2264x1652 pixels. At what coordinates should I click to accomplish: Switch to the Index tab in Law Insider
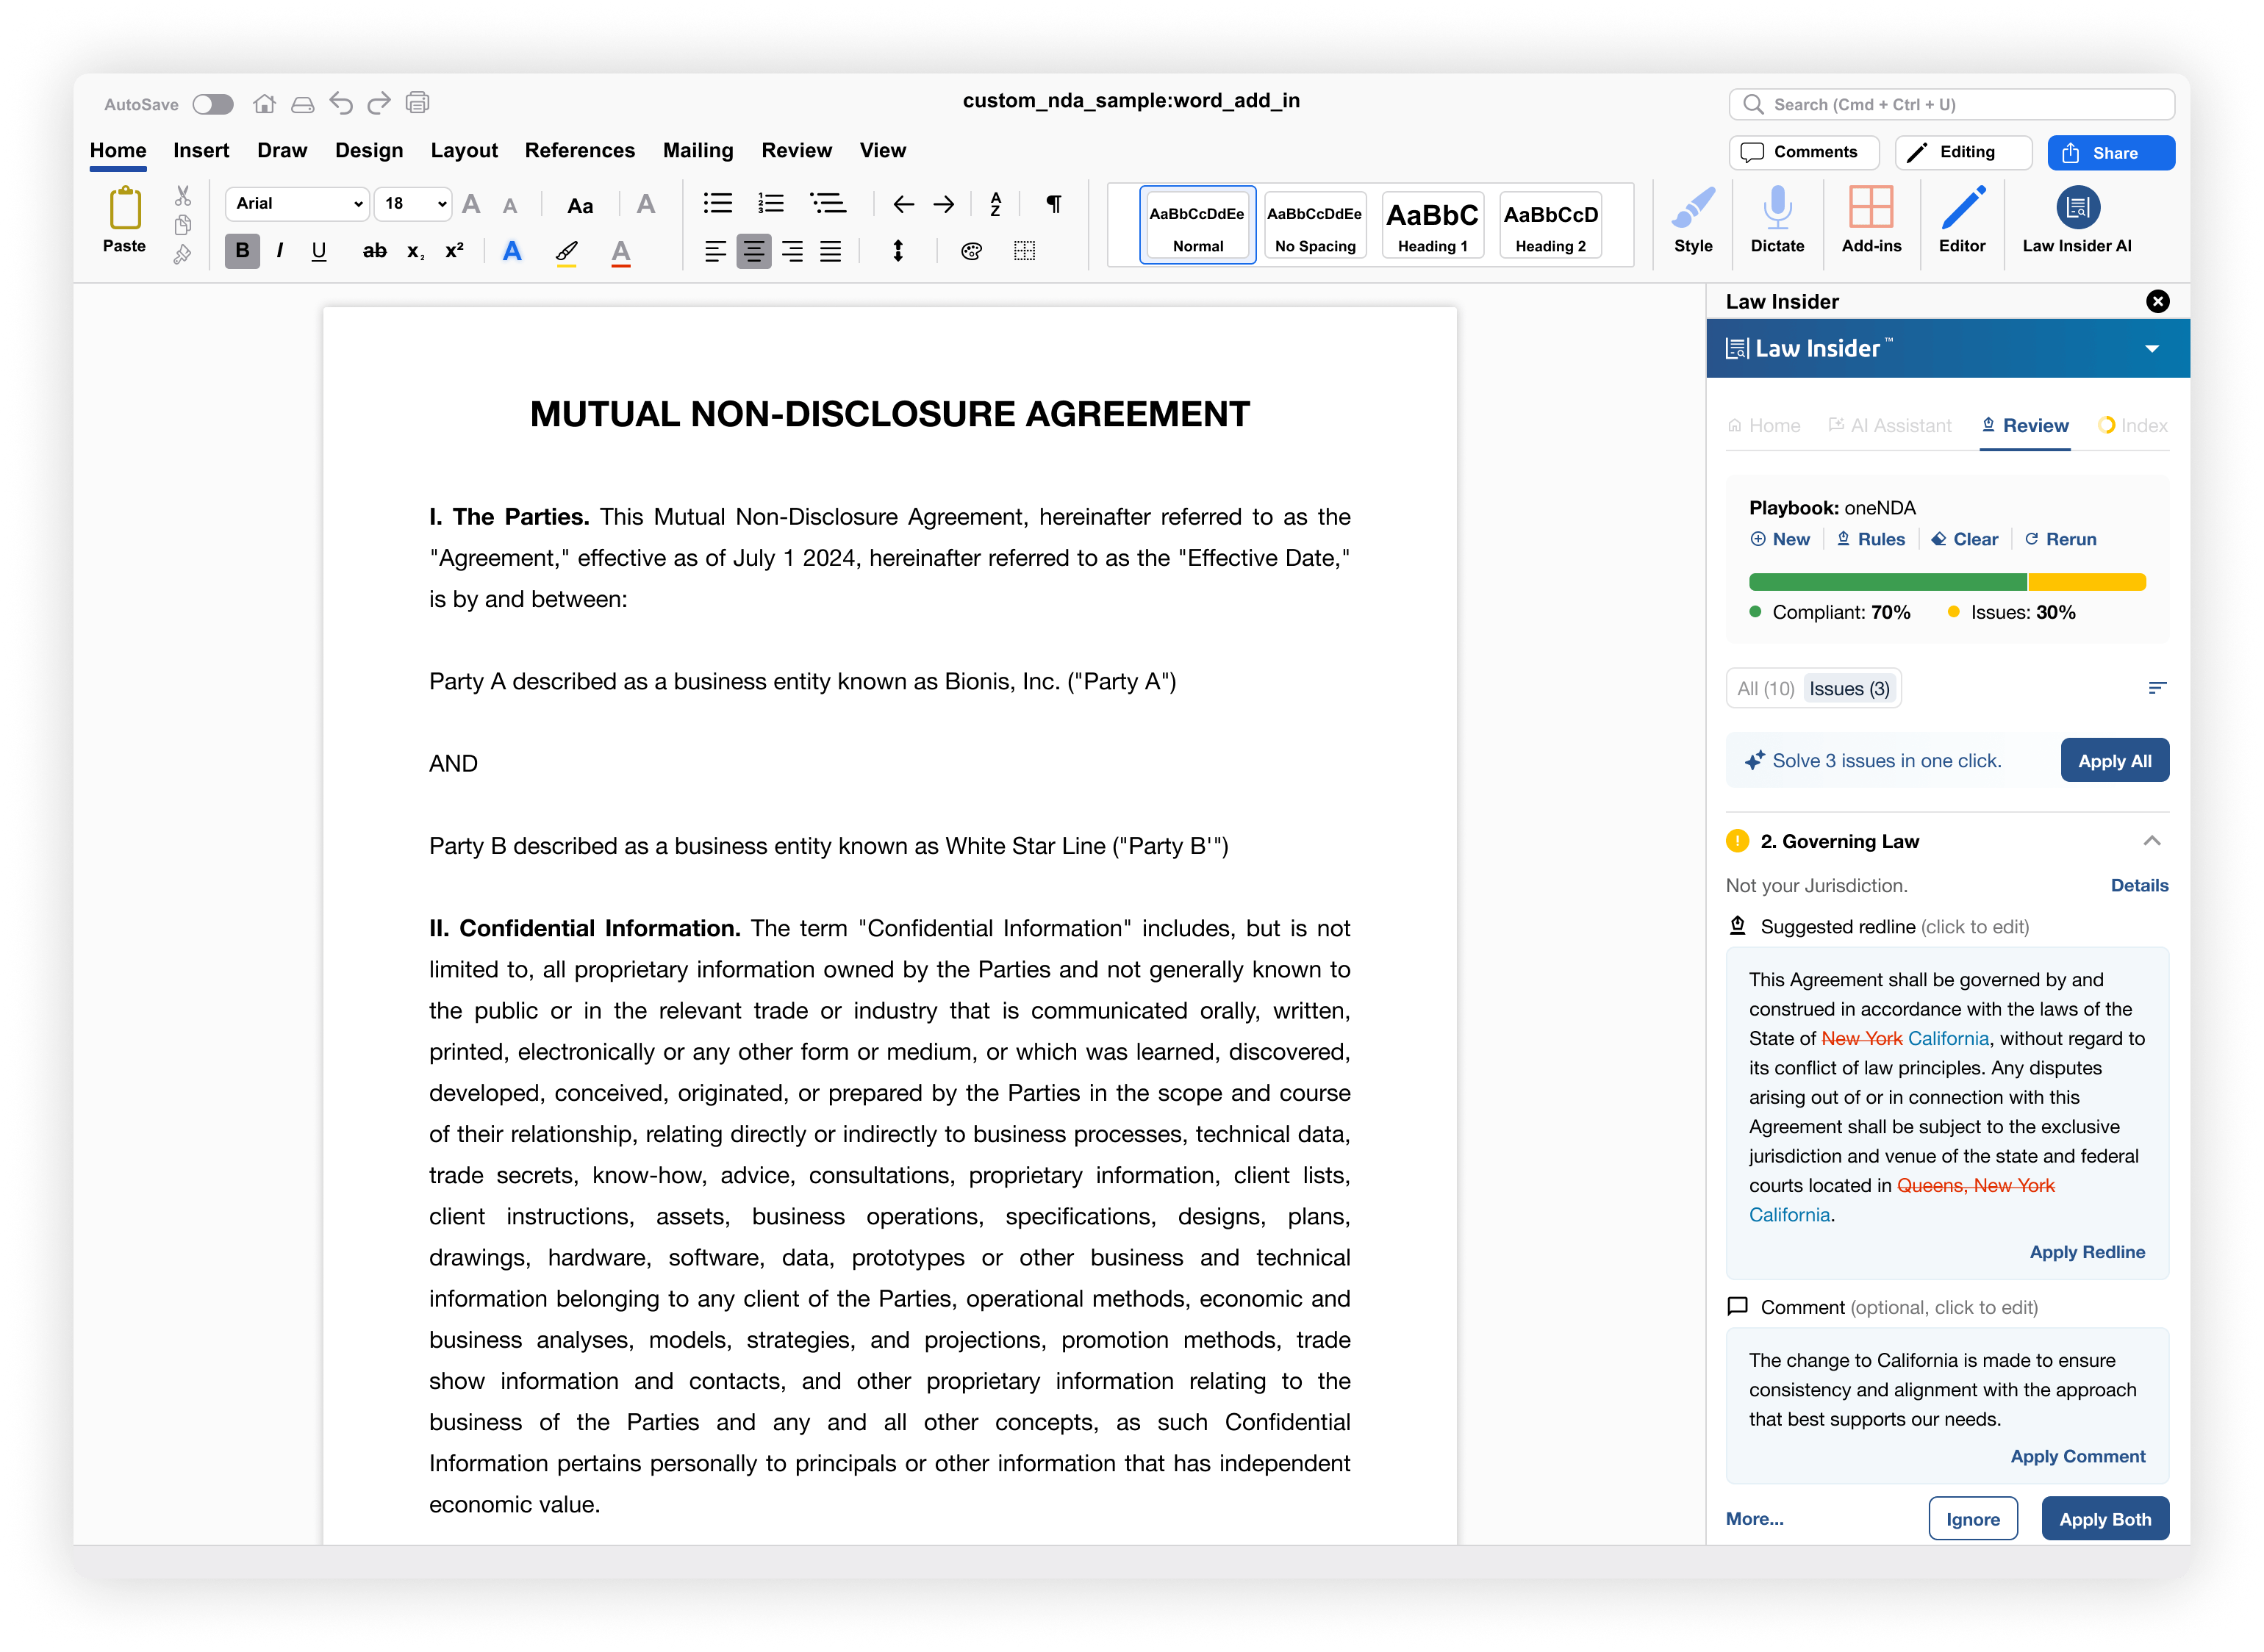(2133, 425)
